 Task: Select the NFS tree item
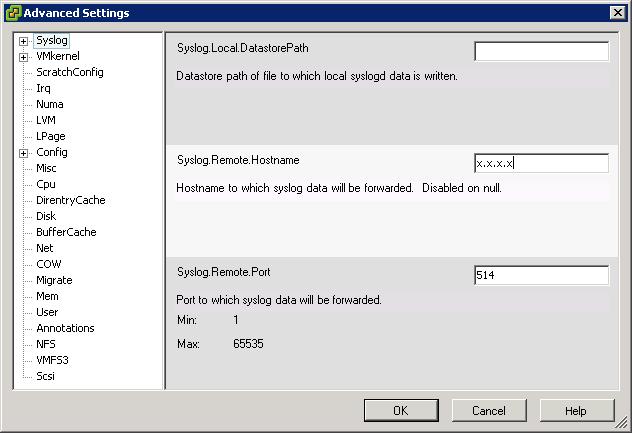(46, 344)
